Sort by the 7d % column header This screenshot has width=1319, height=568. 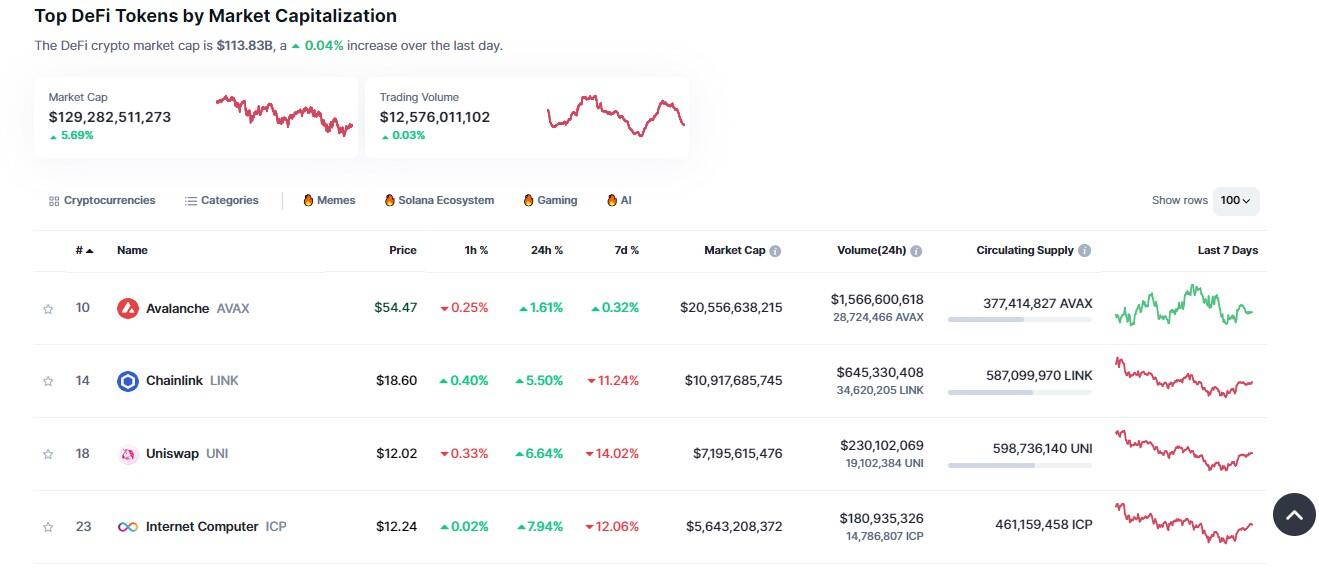(x=627, y=250)
